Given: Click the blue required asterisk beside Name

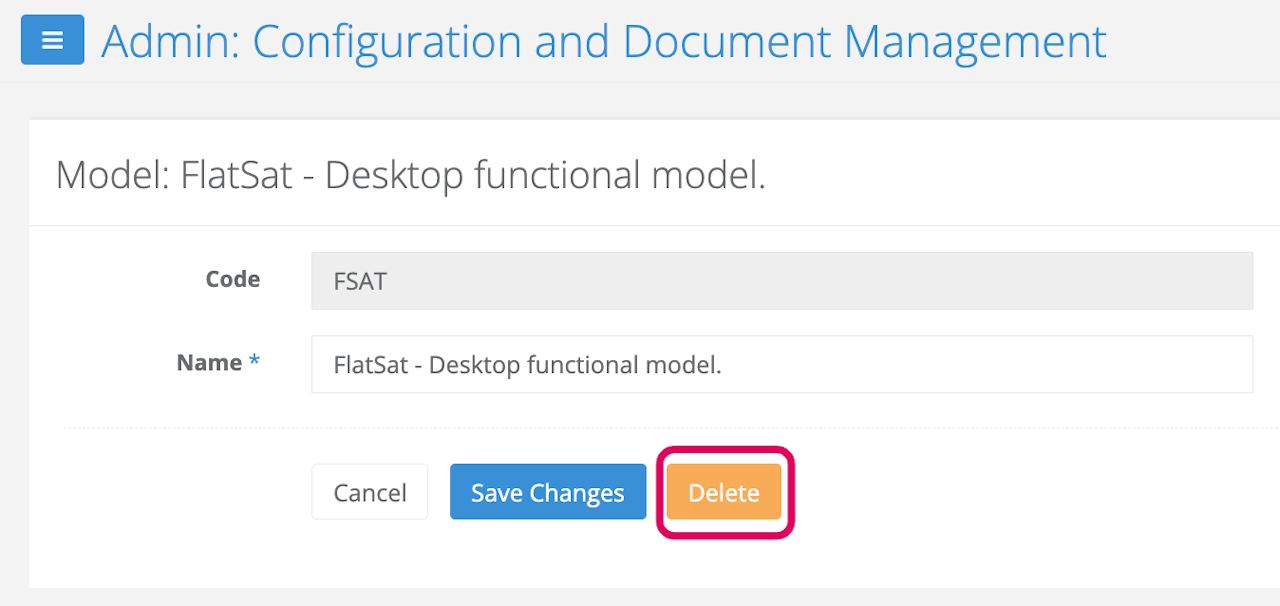Looking at the screenshot, I should pyautogui.click(x=254, y=363).
